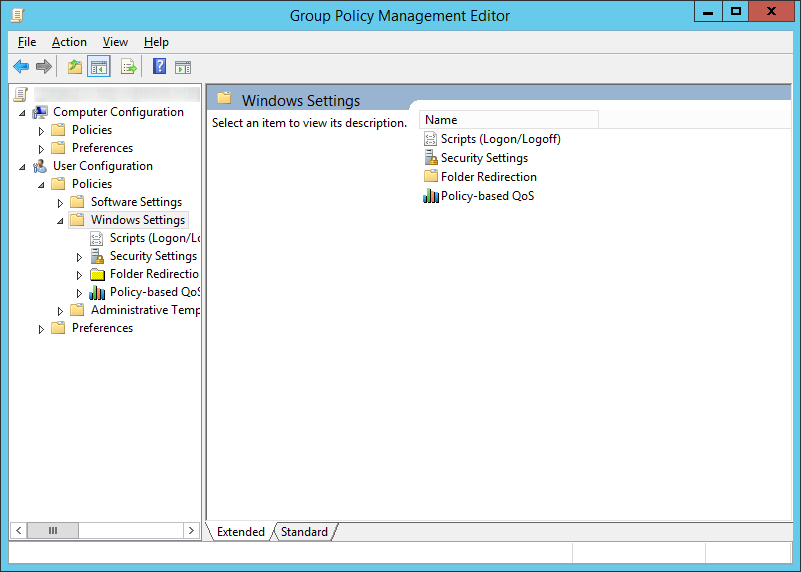Expand Policies under Computer Configuration
The width and height of the screenshot is (801, 572).
click(41, 131)
